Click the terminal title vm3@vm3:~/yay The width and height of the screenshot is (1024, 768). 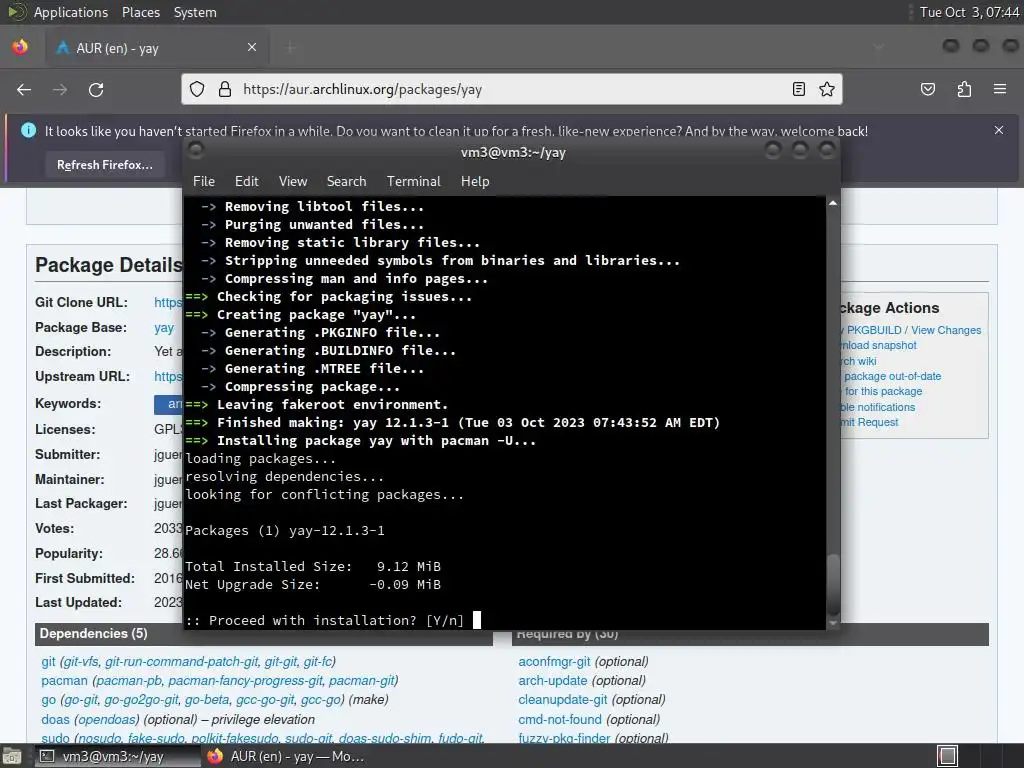[x=513, y=152]
